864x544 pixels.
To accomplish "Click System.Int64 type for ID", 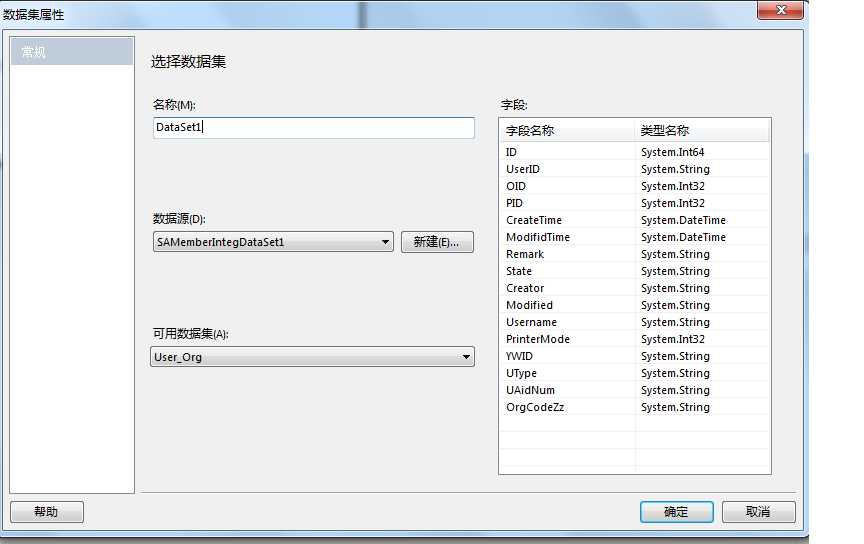I will point(673,152).
